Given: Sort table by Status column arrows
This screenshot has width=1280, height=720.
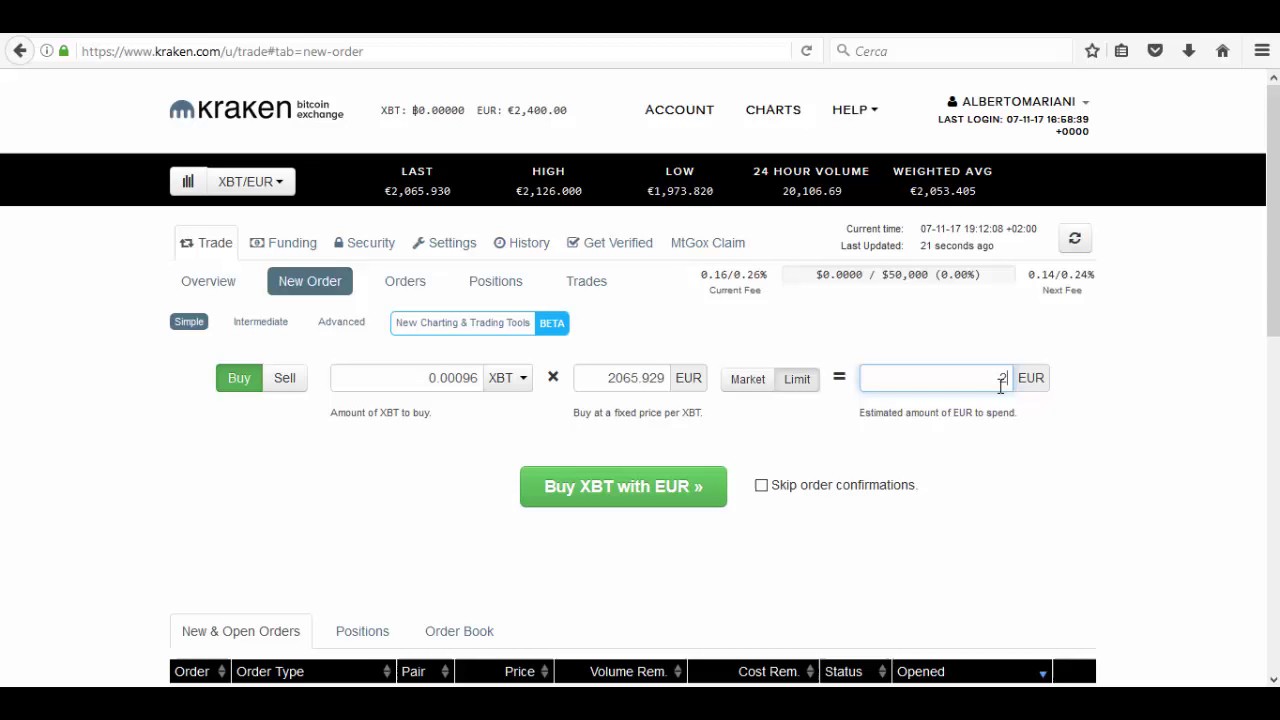Looking at the screenshot, I should point(882,672).
